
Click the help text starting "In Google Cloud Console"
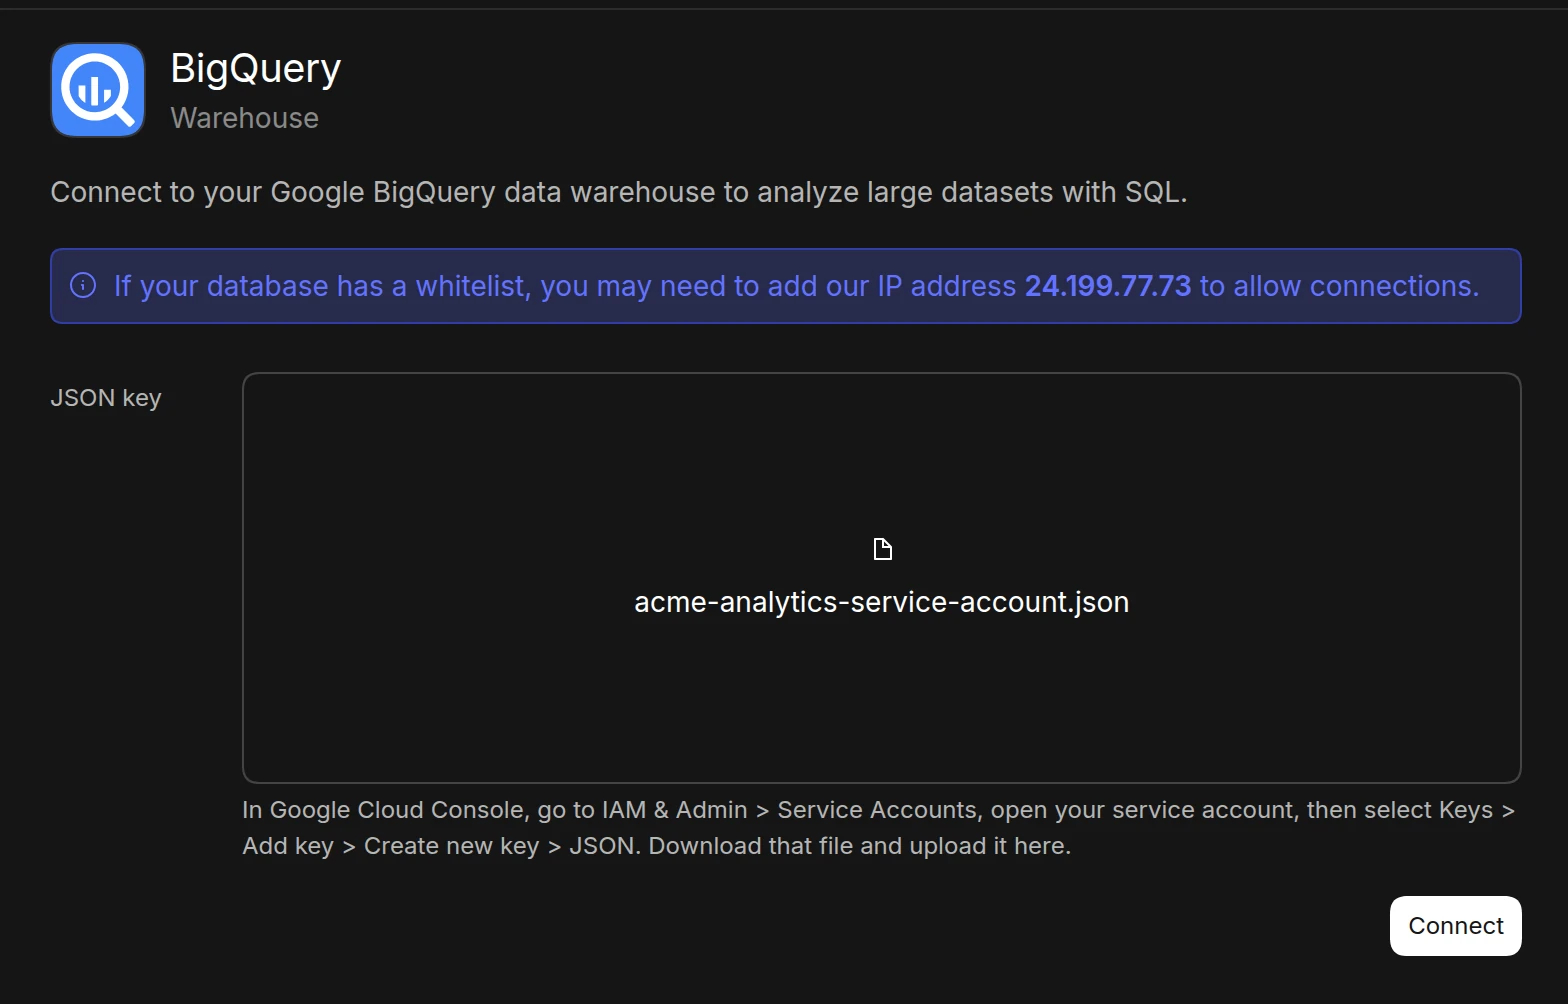[x=879, y=828]
